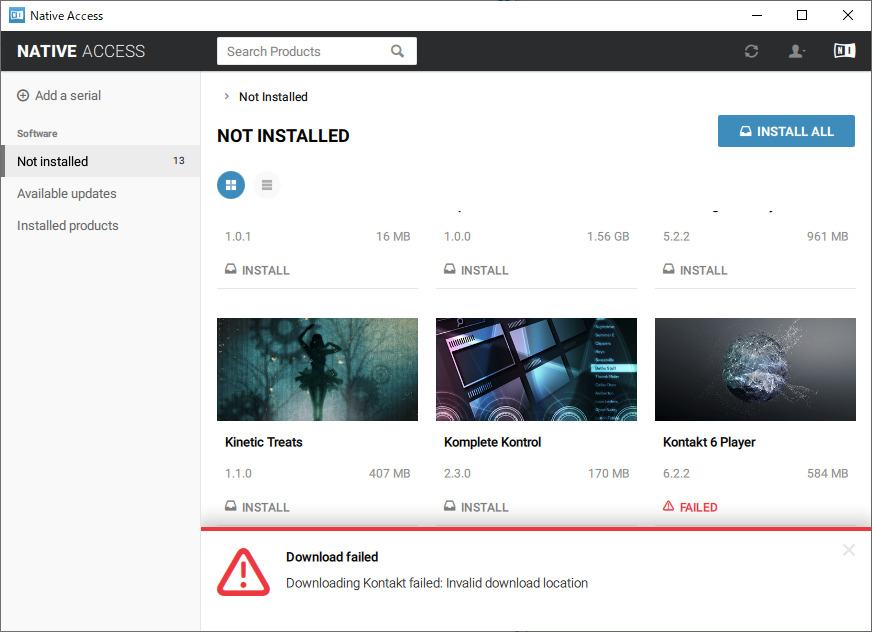
Task: Install the 961 MB product version 5.2.2
Action: [x=695, y=270]
